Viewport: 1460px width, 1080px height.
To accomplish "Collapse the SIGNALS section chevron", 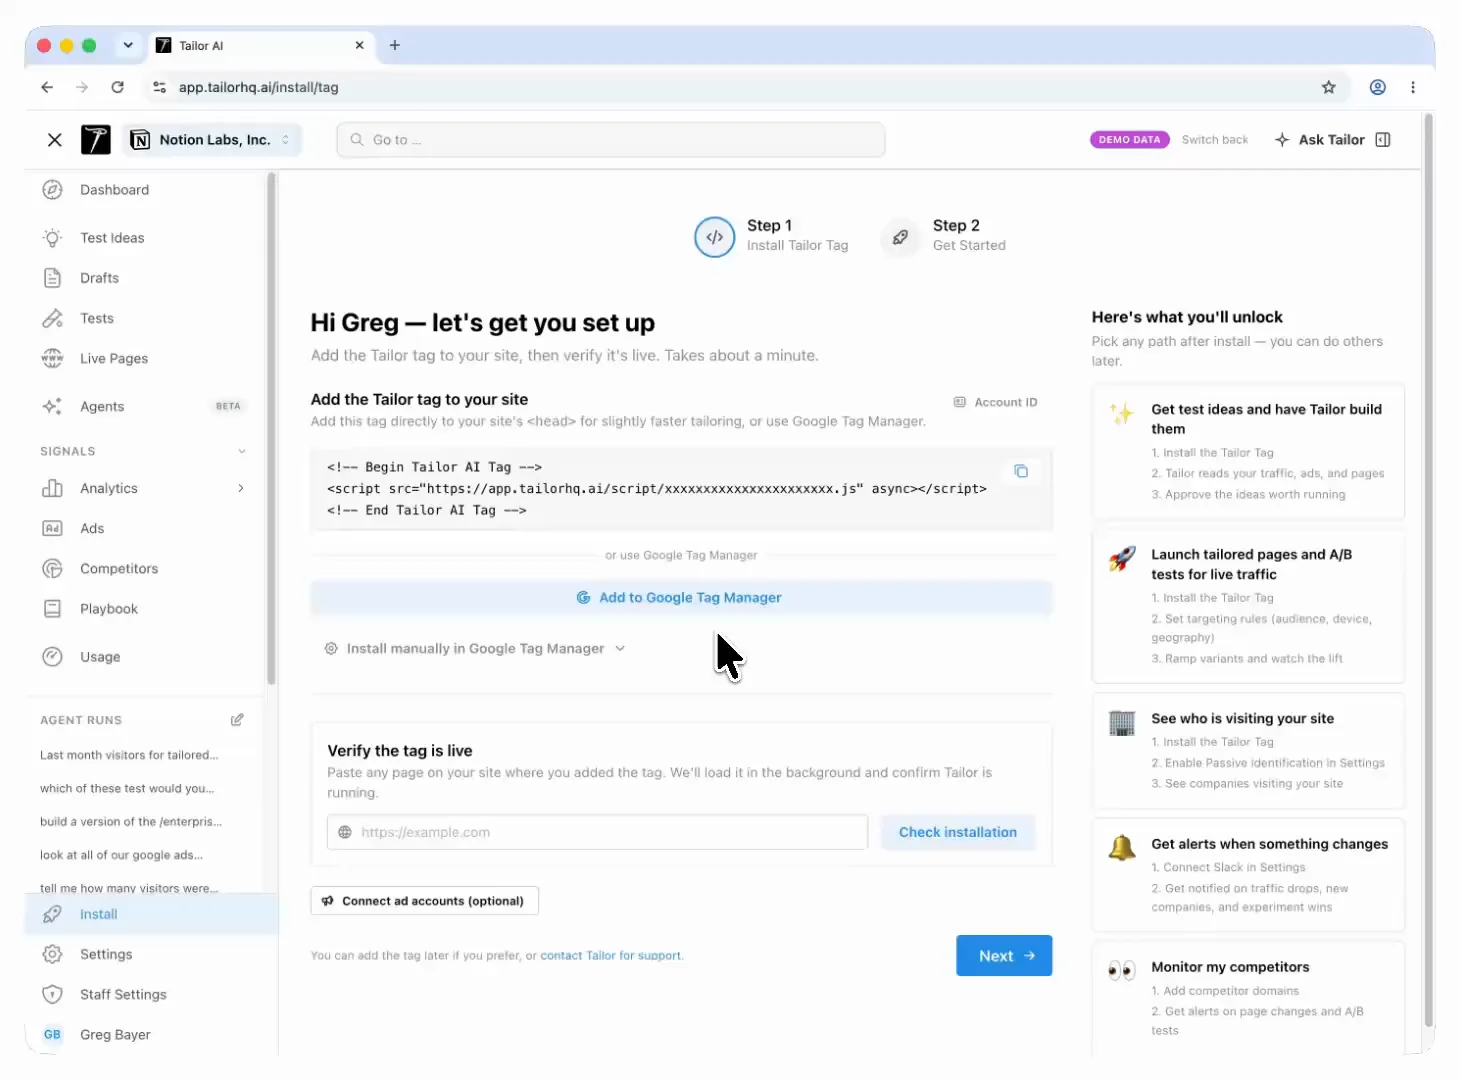I will coord(241,451).
